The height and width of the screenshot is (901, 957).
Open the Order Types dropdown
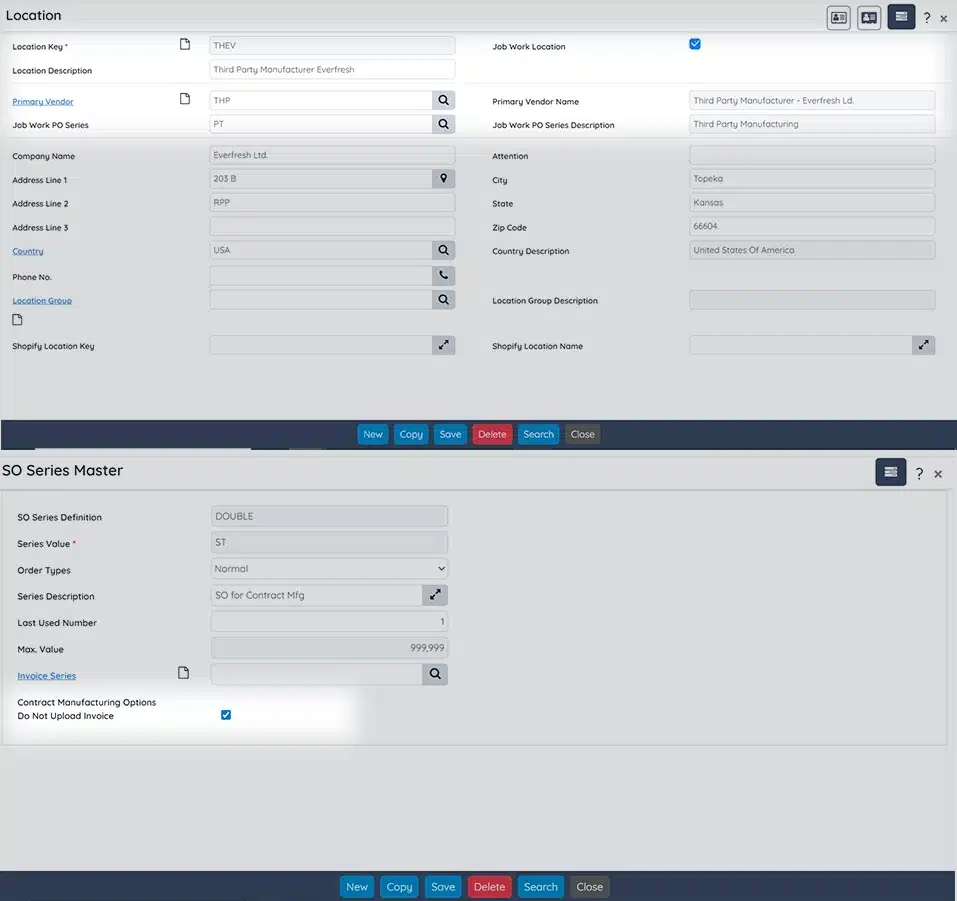tap(330, 569)
